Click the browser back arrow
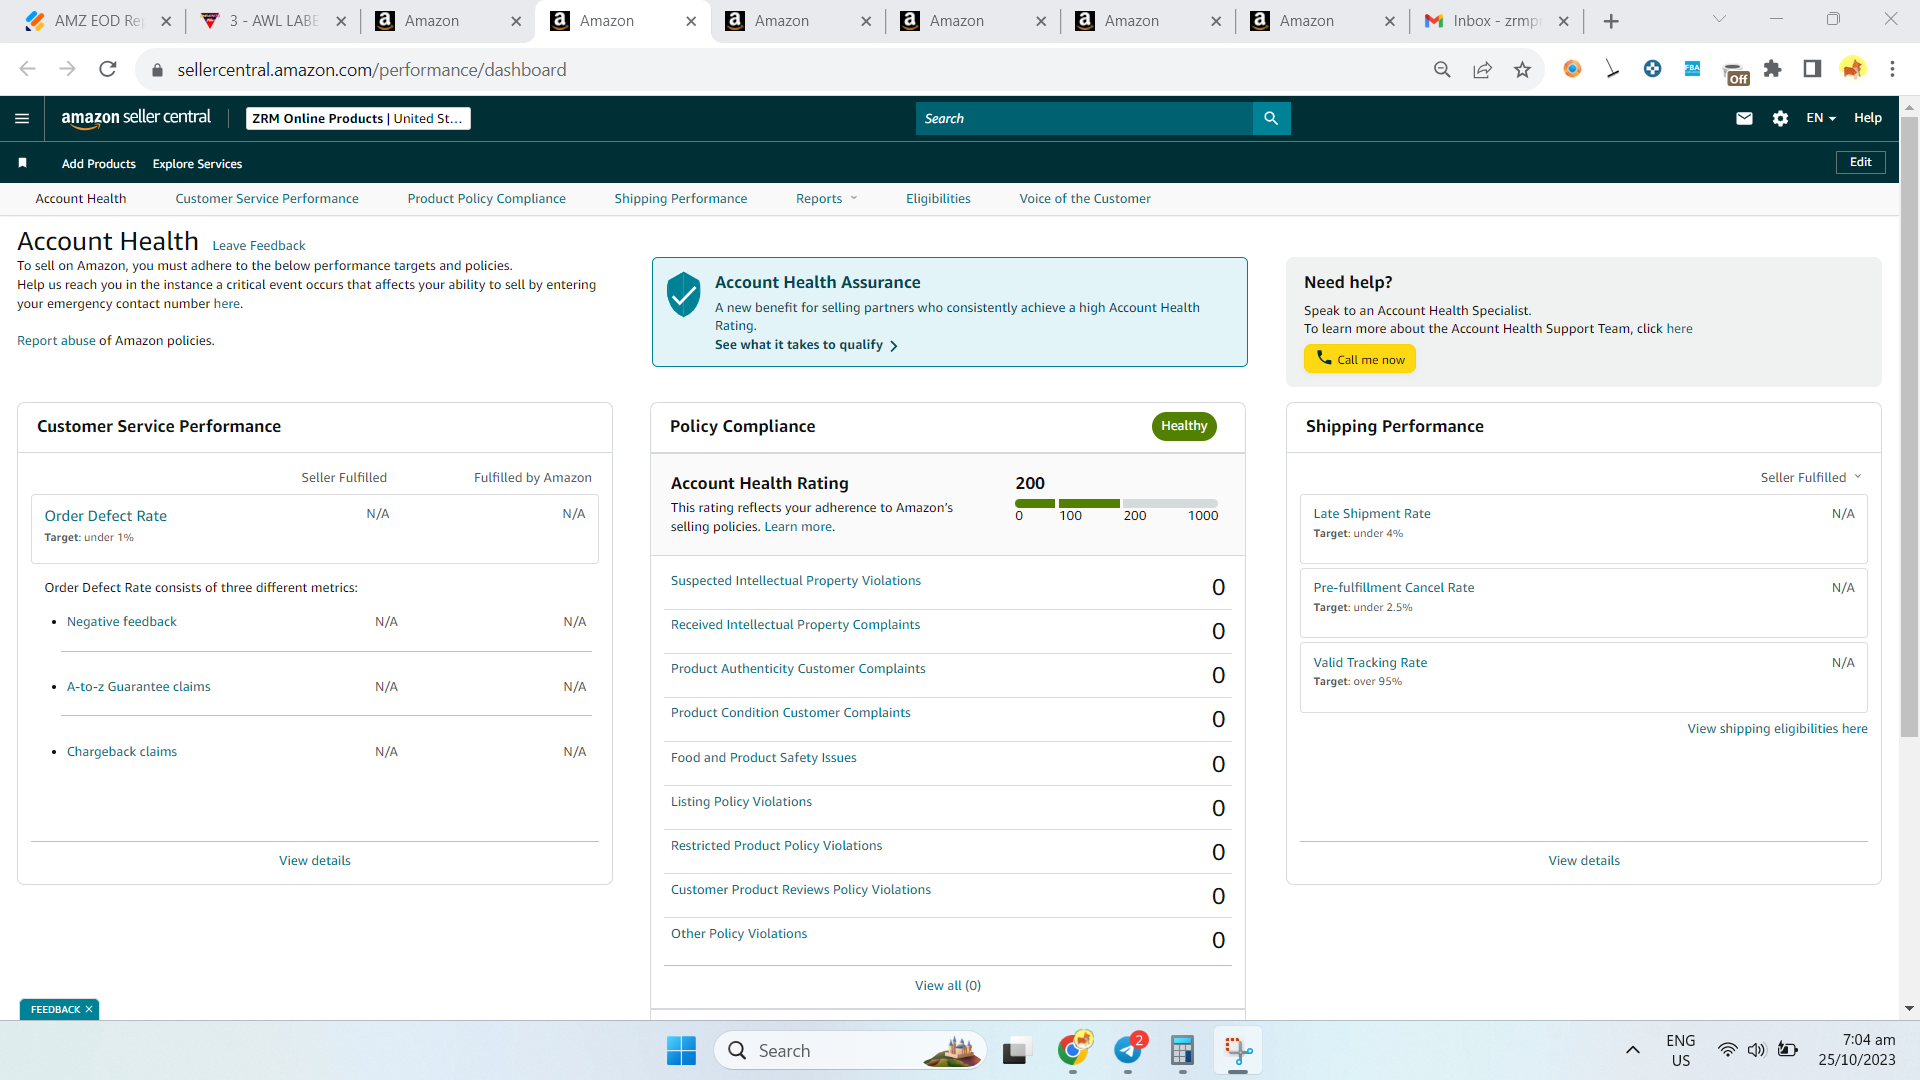 click(27, 69)
